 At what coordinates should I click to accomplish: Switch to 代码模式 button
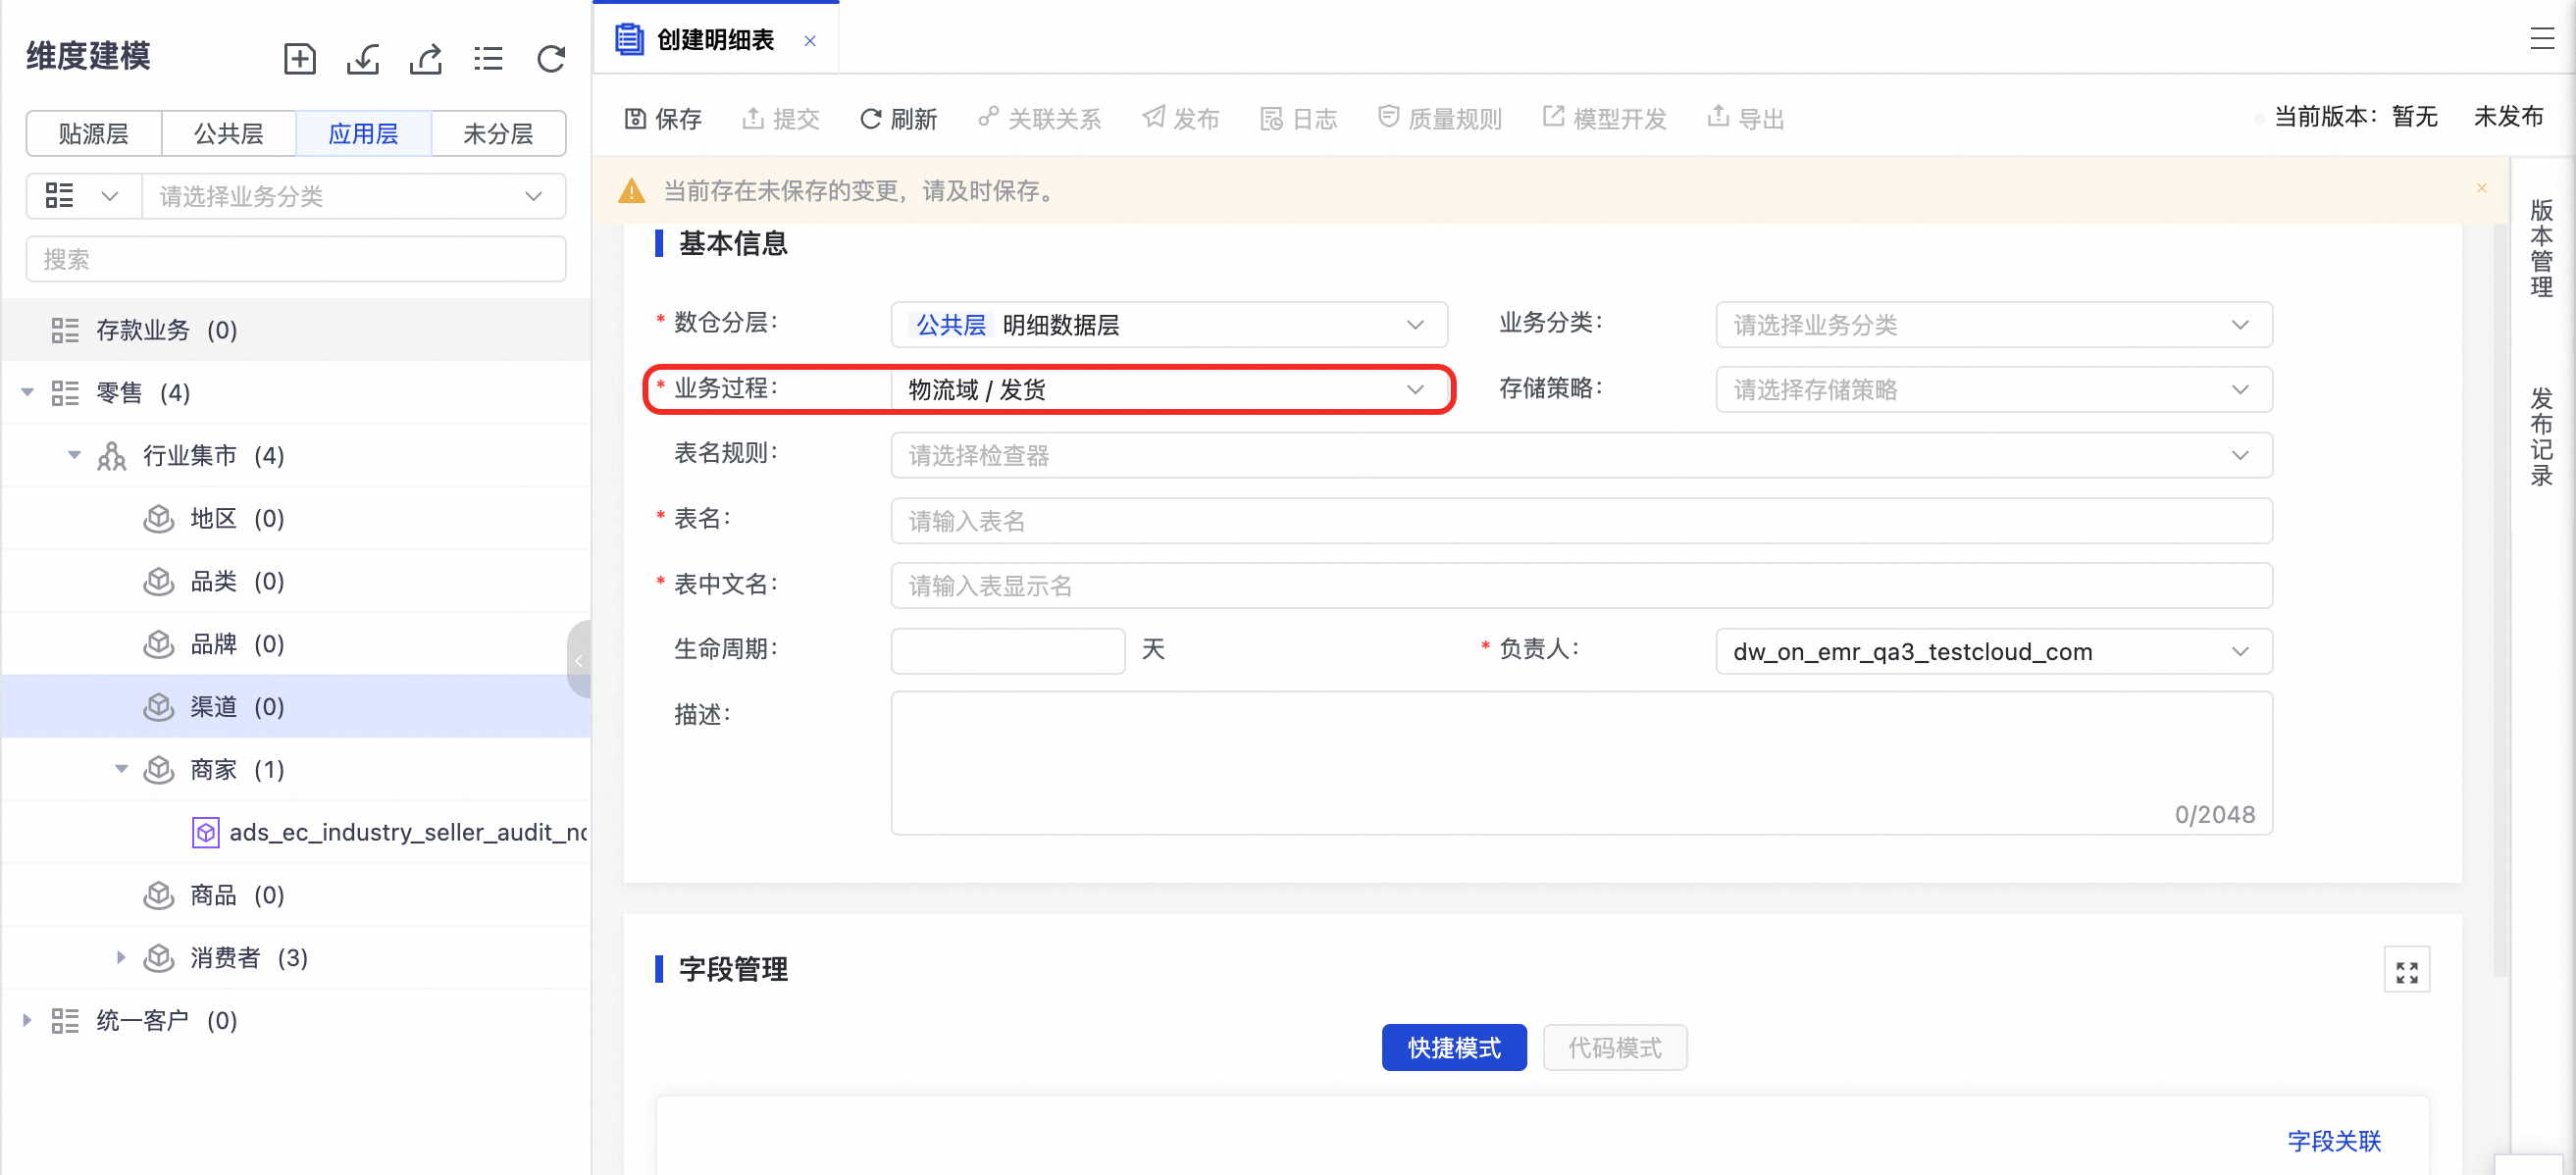(x=1614, y=1047)
